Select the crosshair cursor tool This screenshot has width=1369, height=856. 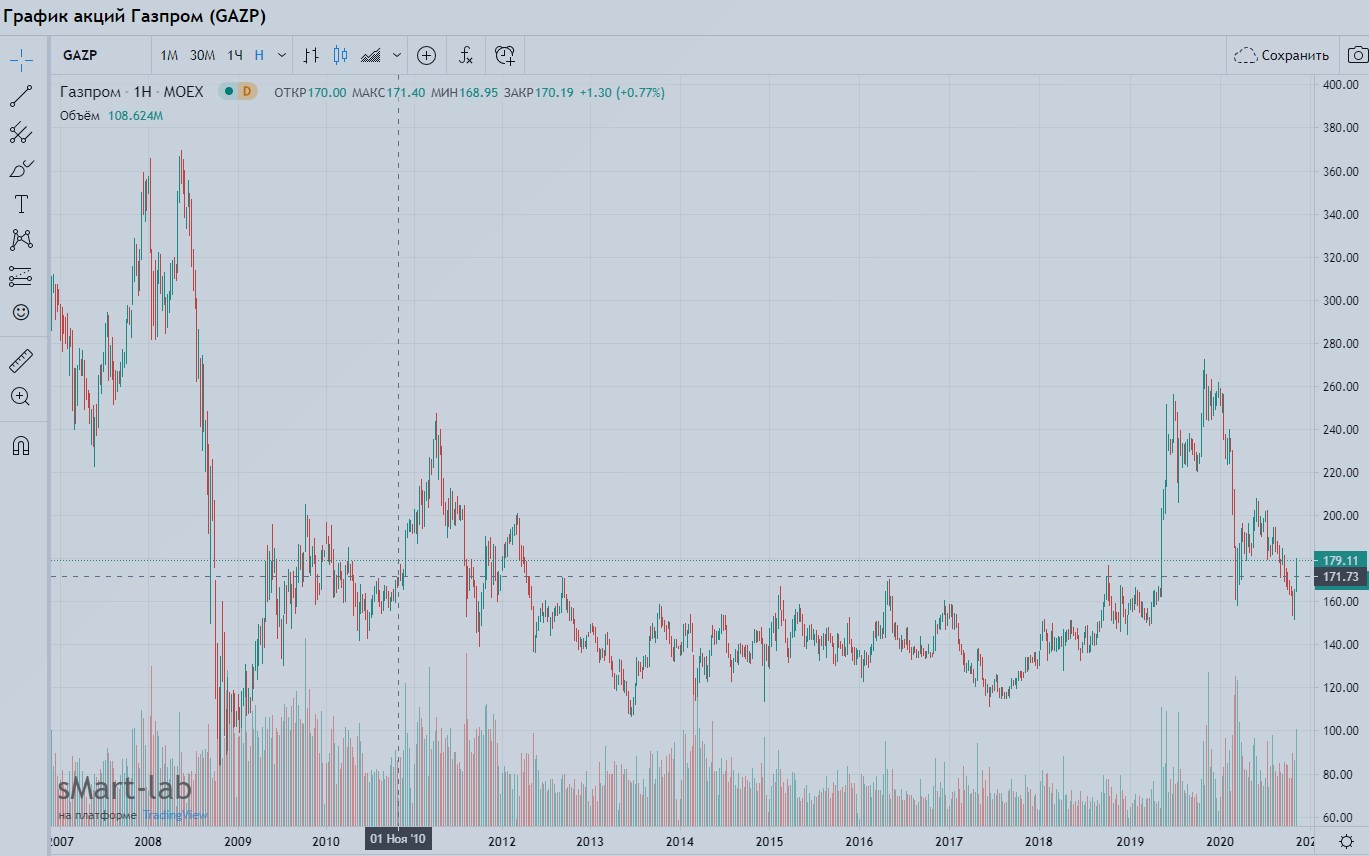[21, 59]
